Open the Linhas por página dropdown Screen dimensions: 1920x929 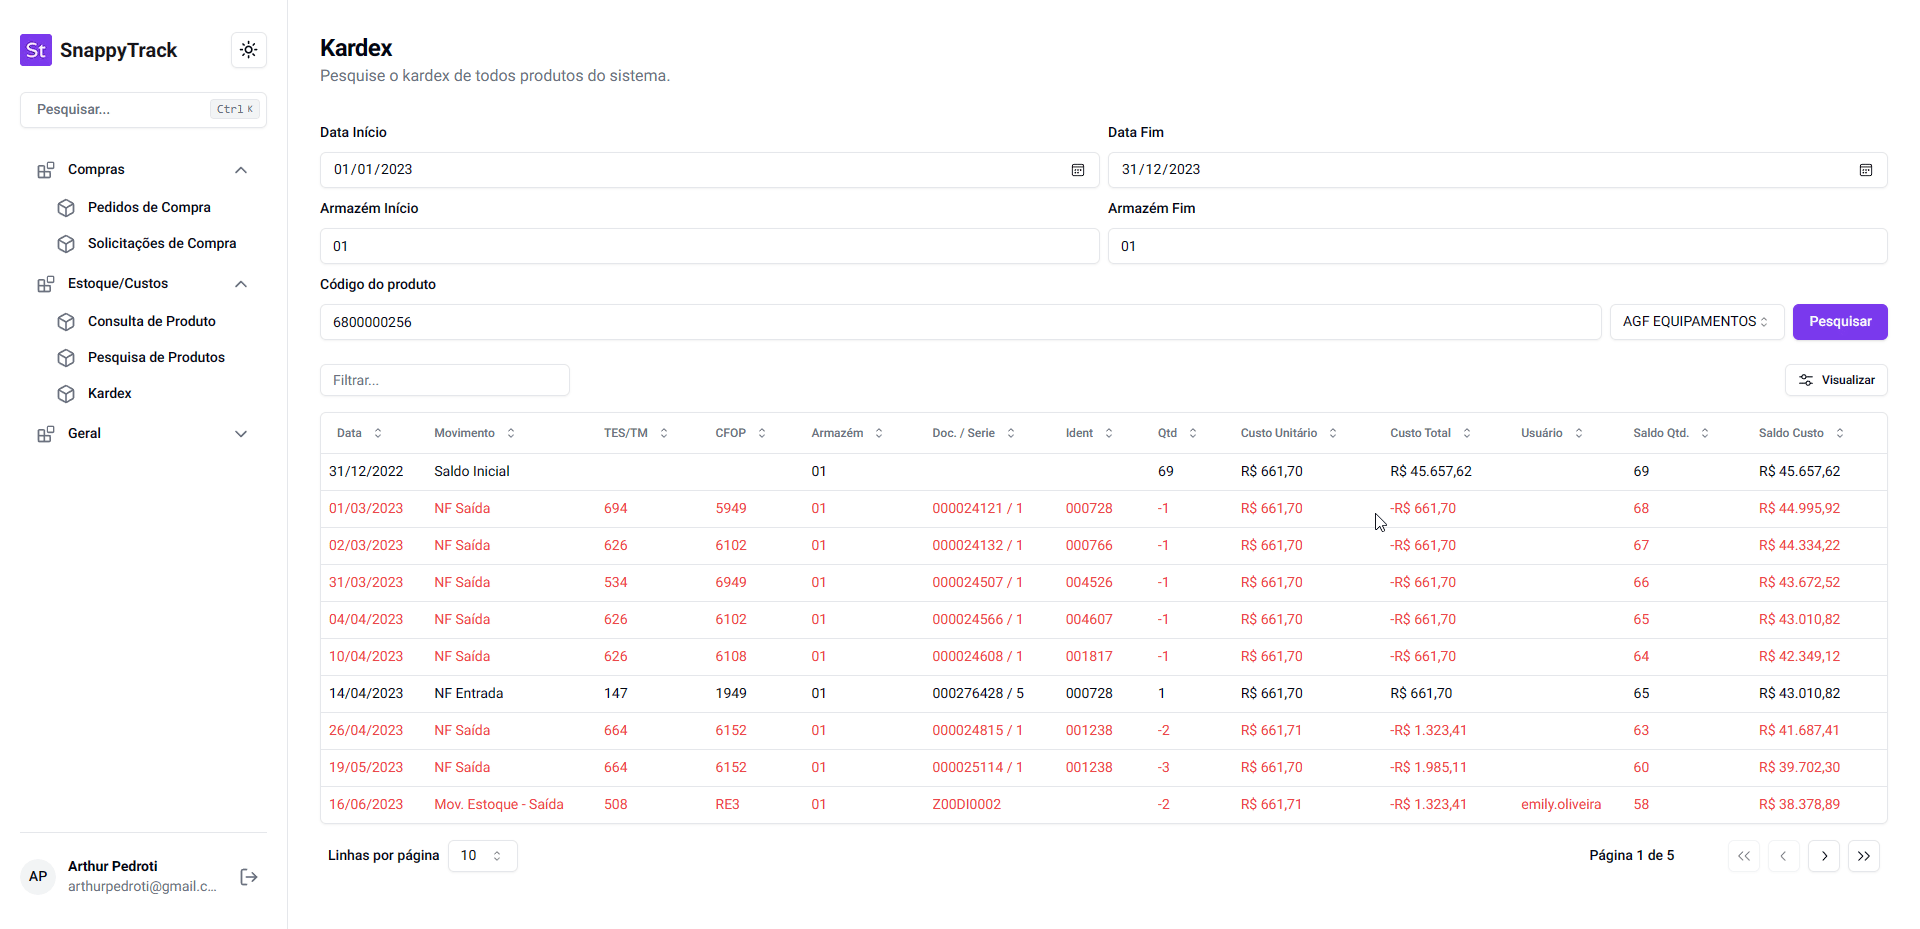point(482,856)
